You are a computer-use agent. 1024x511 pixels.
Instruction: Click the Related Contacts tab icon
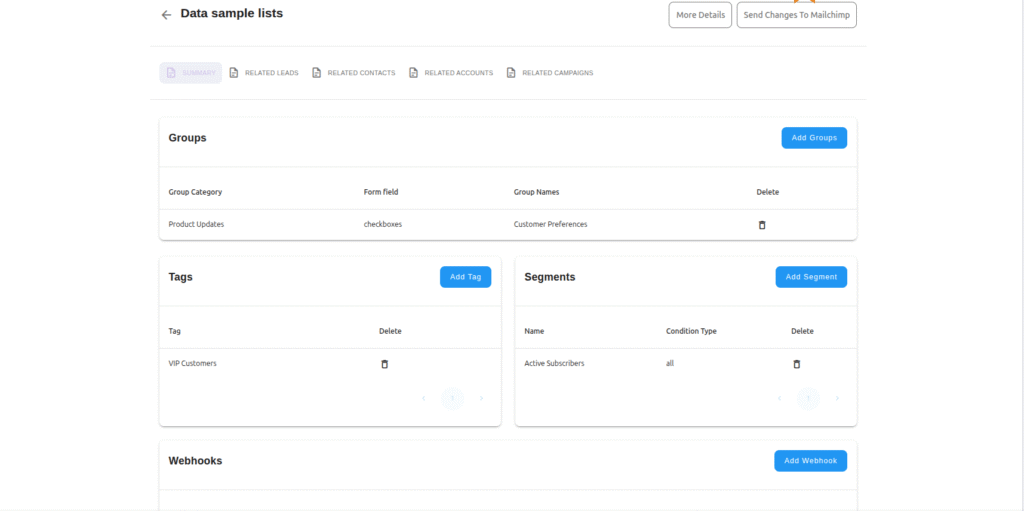point(316,73)
